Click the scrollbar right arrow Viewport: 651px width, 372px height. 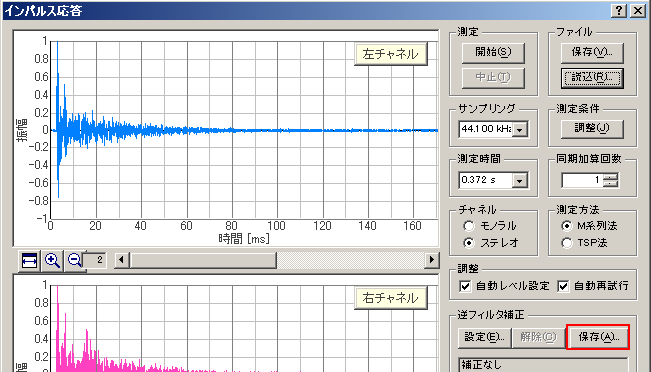(432, 260)
